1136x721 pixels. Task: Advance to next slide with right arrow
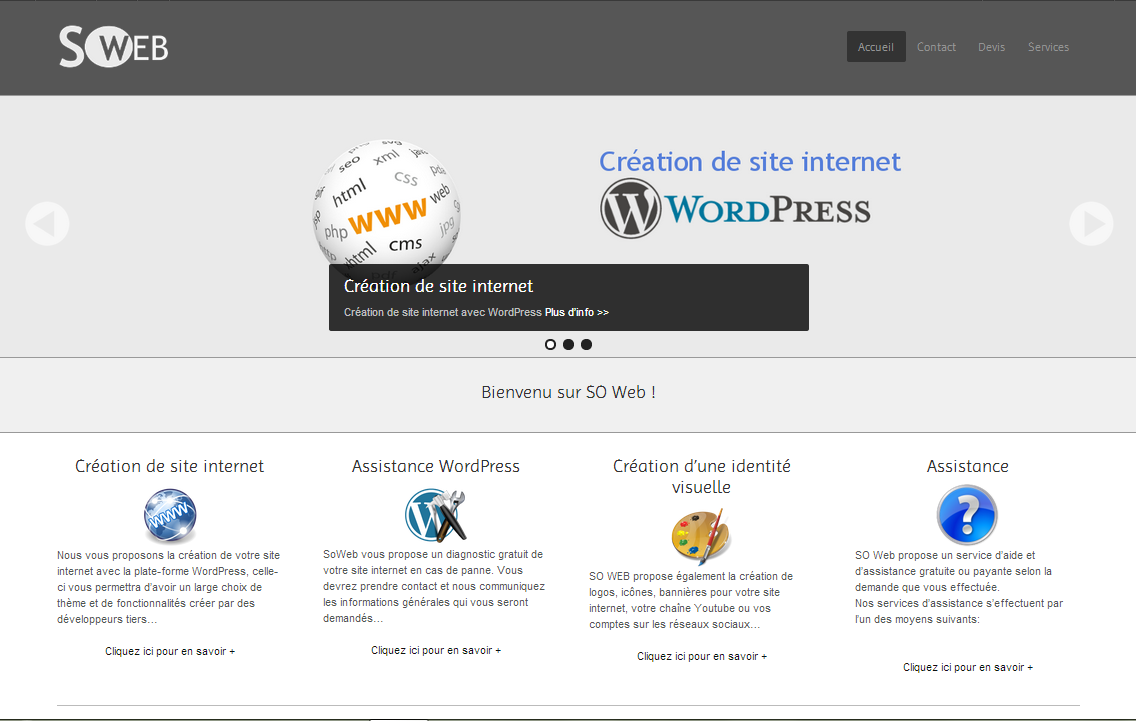click(x=1091, y=224)
